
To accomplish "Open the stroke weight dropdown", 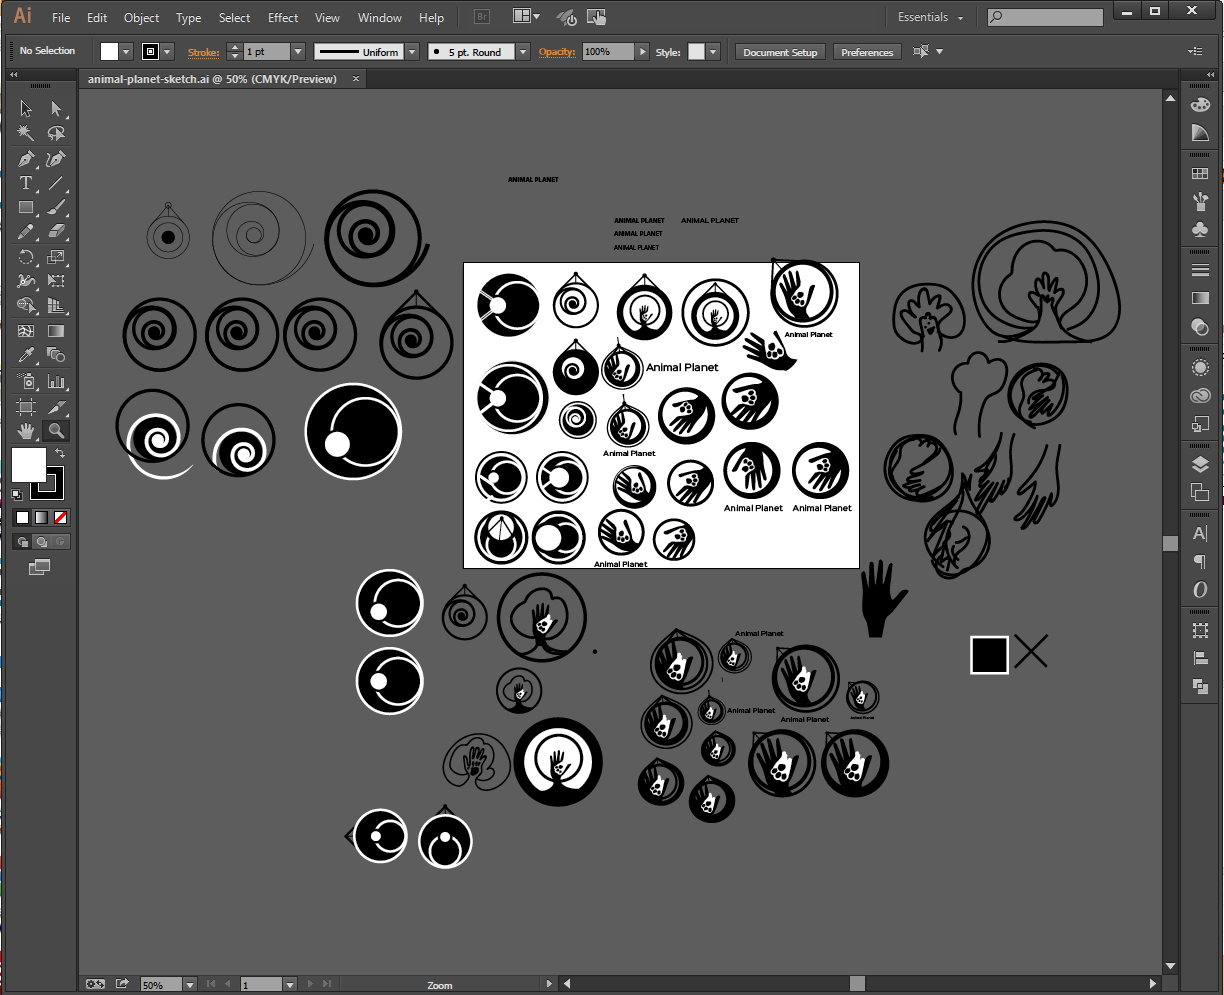I will tap(298, 52).
